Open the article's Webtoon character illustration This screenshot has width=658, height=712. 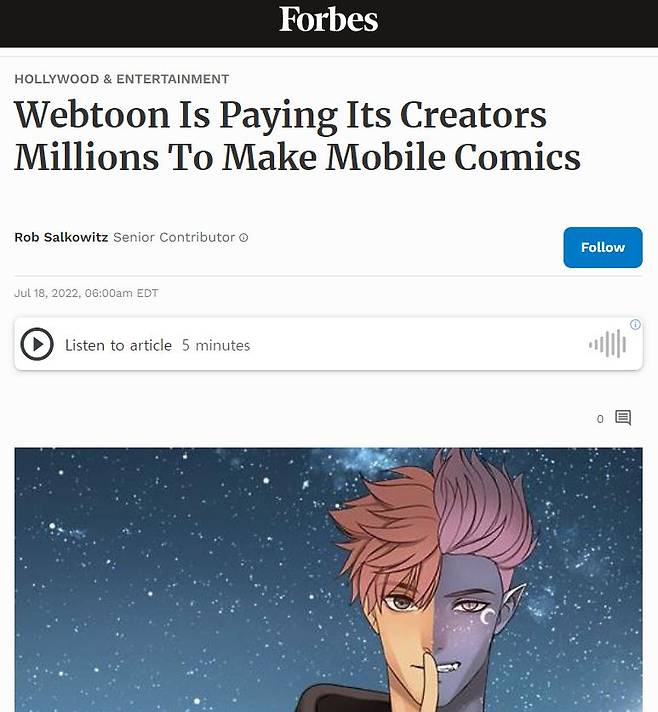click(x=328, y=580)
